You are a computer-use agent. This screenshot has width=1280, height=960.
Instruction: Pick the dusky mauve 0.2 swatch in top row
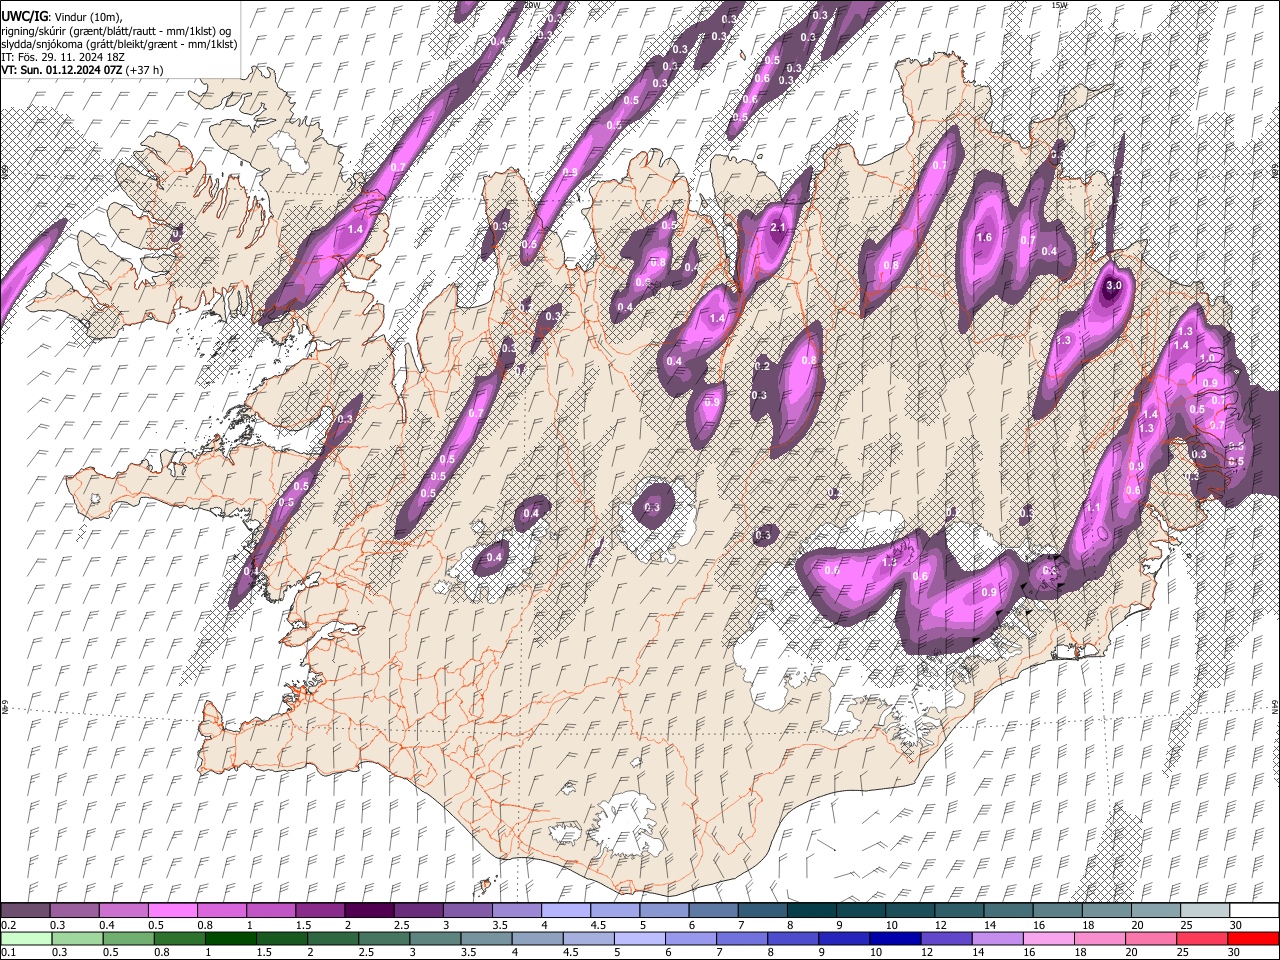(x=25, y=911)
